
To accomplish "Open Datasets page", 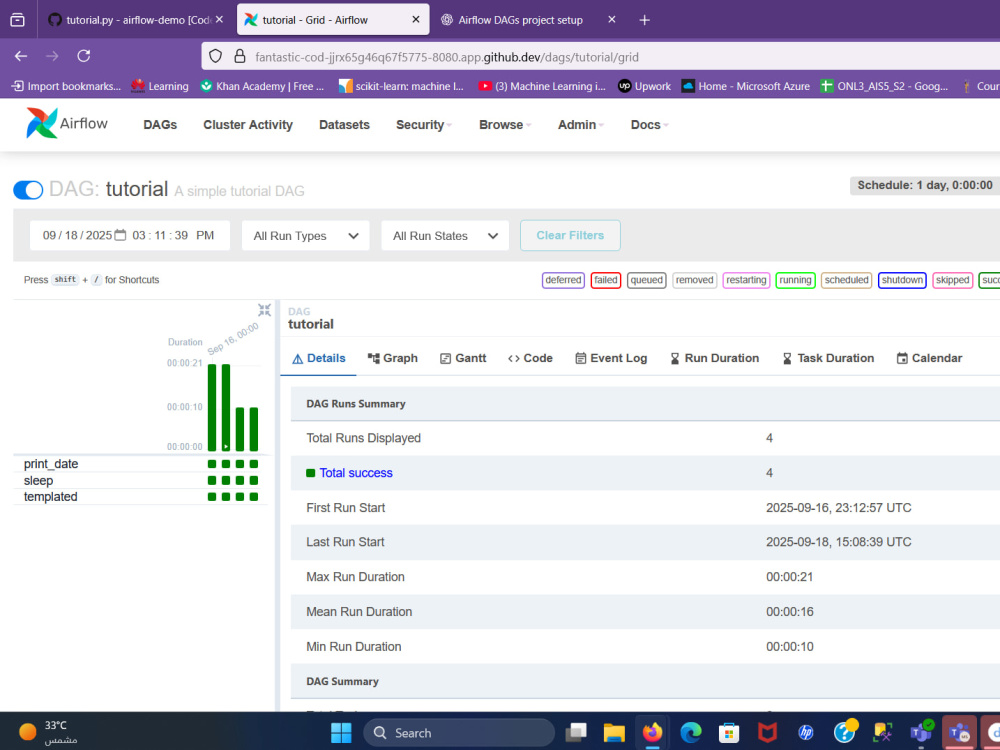I will (344, 125).
